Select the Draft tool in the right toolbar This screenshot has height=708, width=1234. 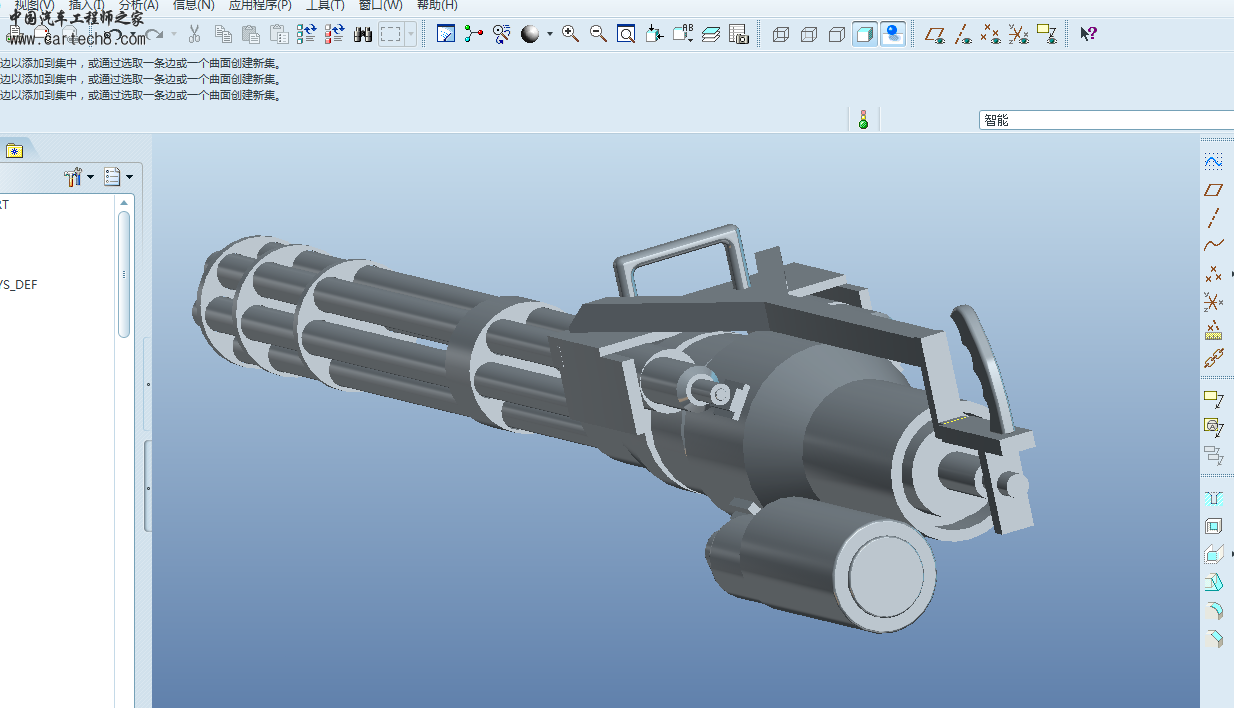pos(1213,582)
